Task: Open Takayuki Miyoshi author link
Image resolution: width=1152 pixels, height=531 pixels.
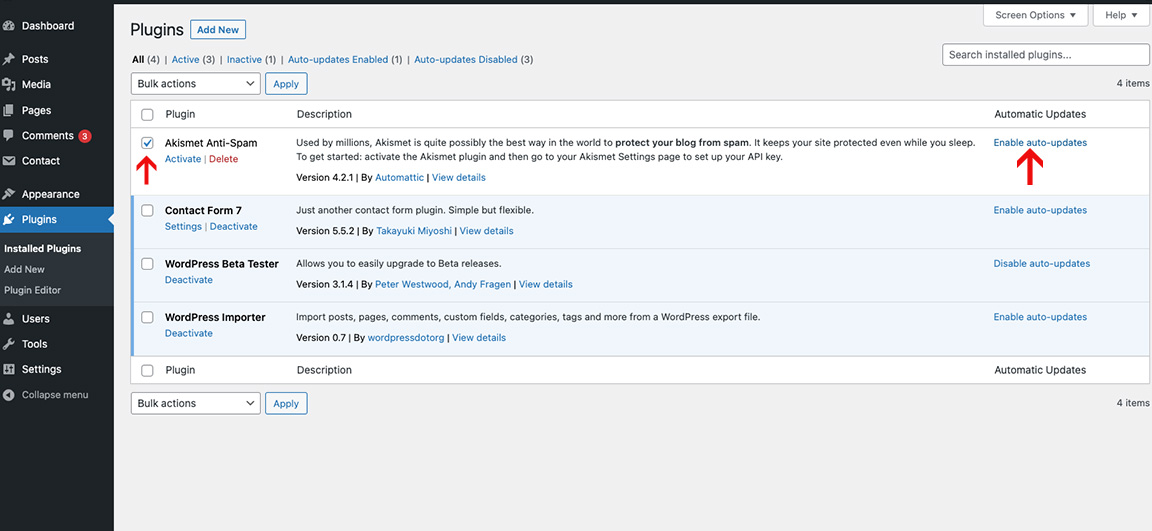Action: click(414, 231)
